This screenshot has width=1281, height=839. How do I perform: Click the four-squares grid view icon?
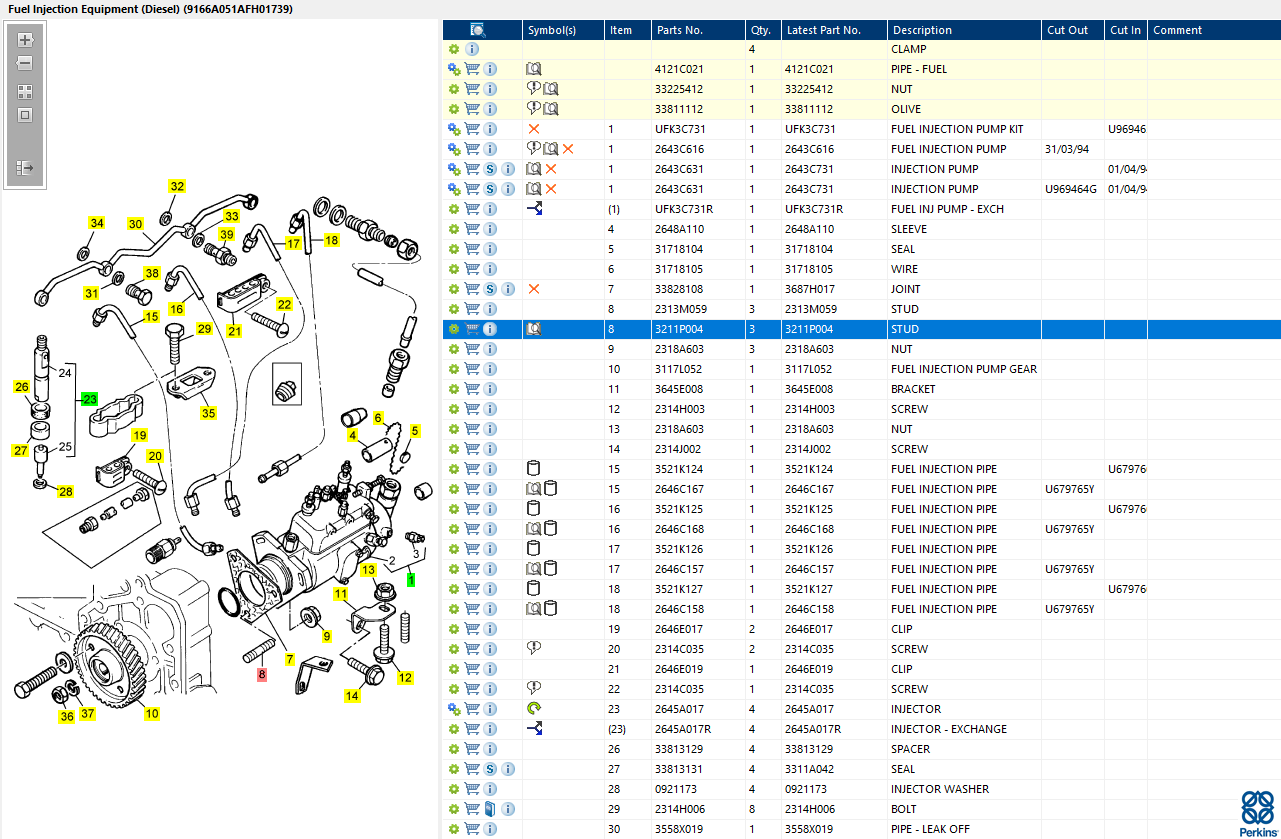[25, 92]
